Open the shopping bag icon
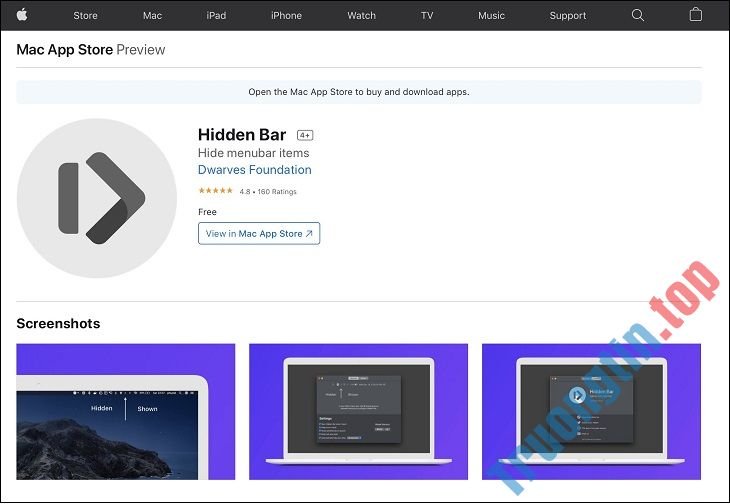This screenshot has width=730, height=504. (695, 14)
